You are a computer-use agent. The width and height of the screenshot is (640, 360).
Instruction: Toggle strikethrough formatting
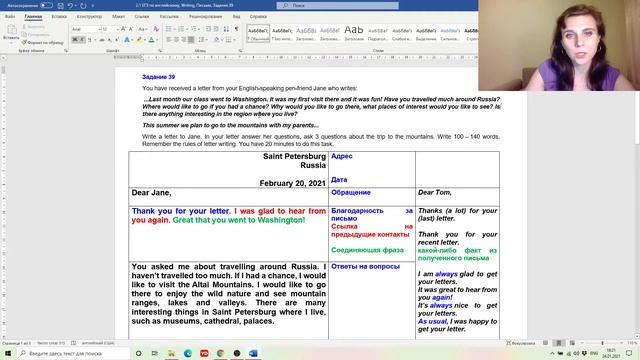point(102,40)
